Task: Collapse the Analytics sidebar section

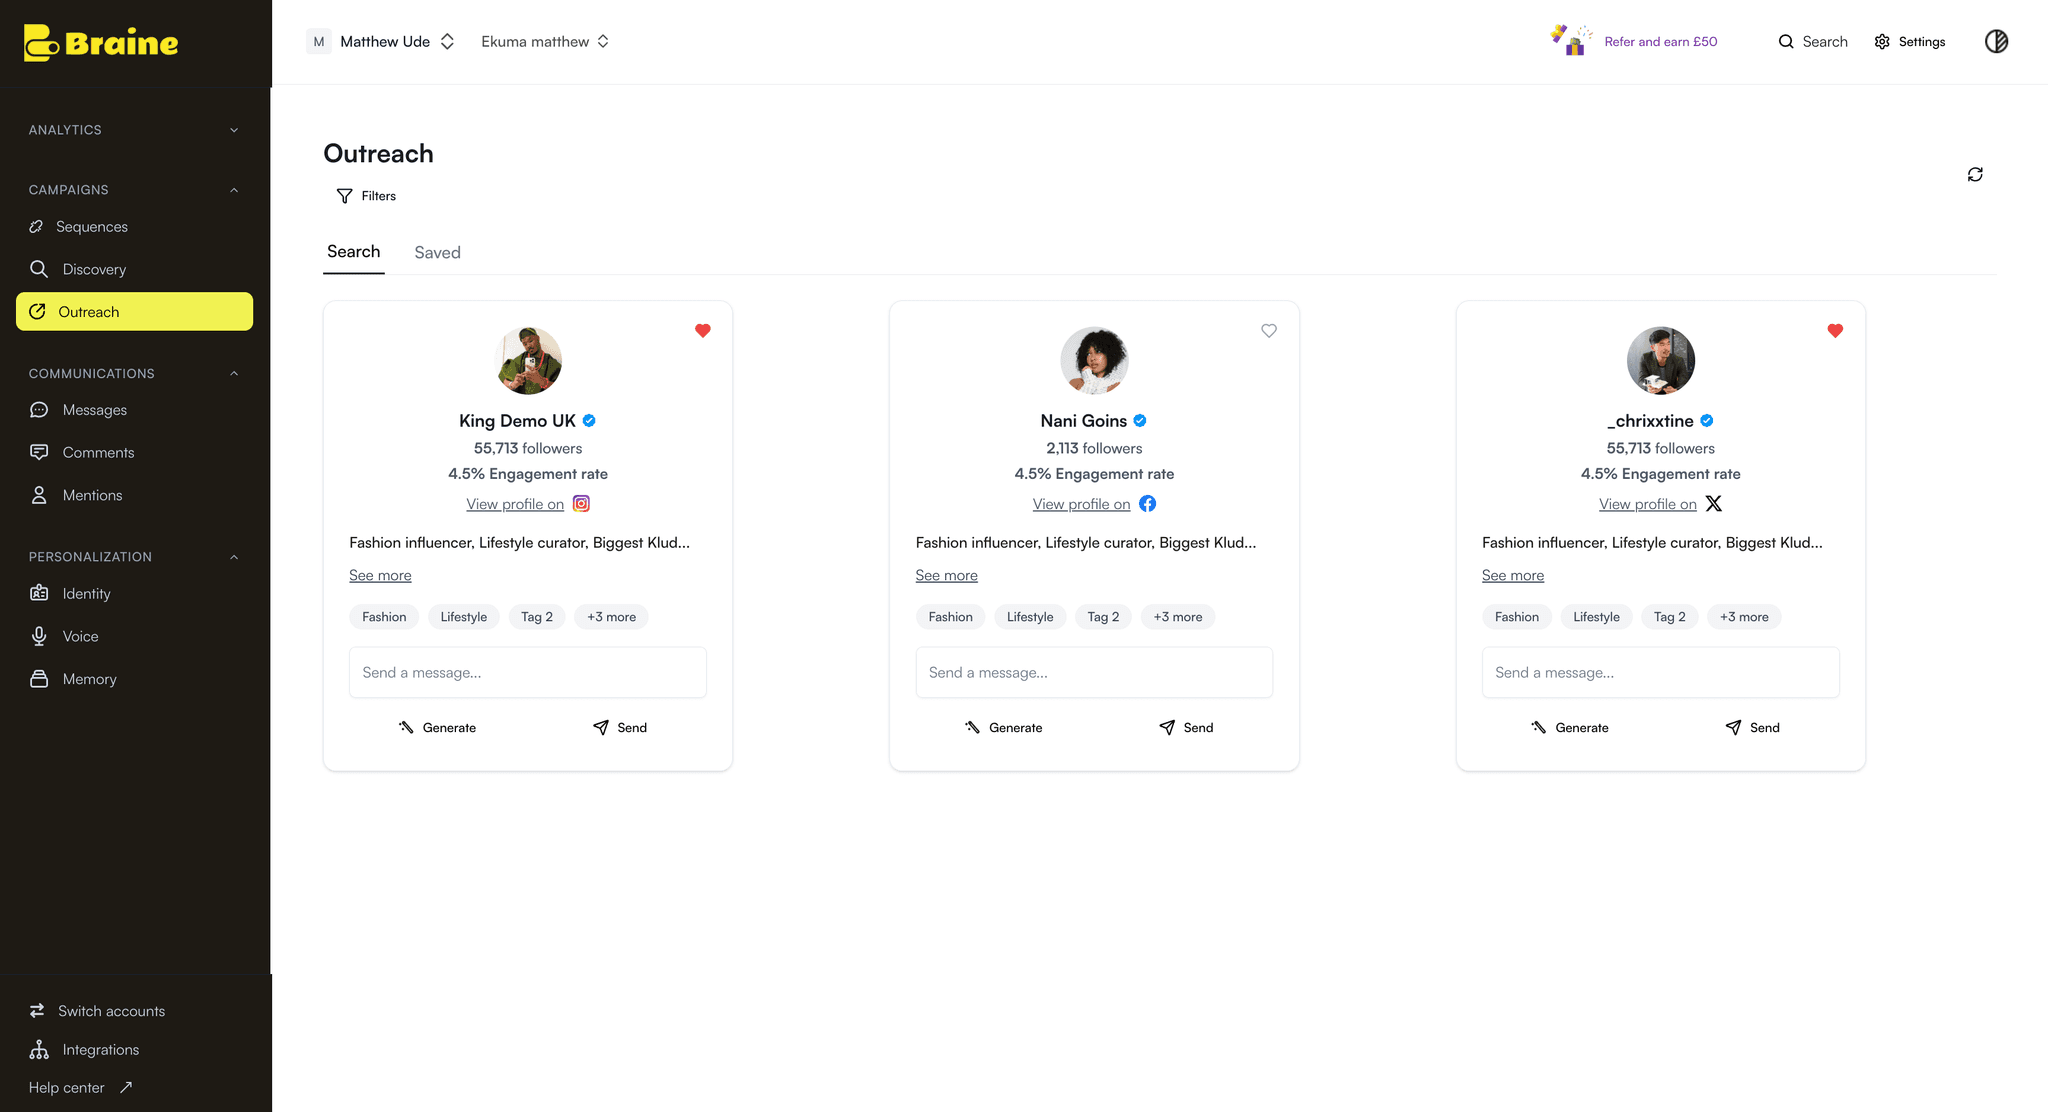Action: tap(234, 130)
